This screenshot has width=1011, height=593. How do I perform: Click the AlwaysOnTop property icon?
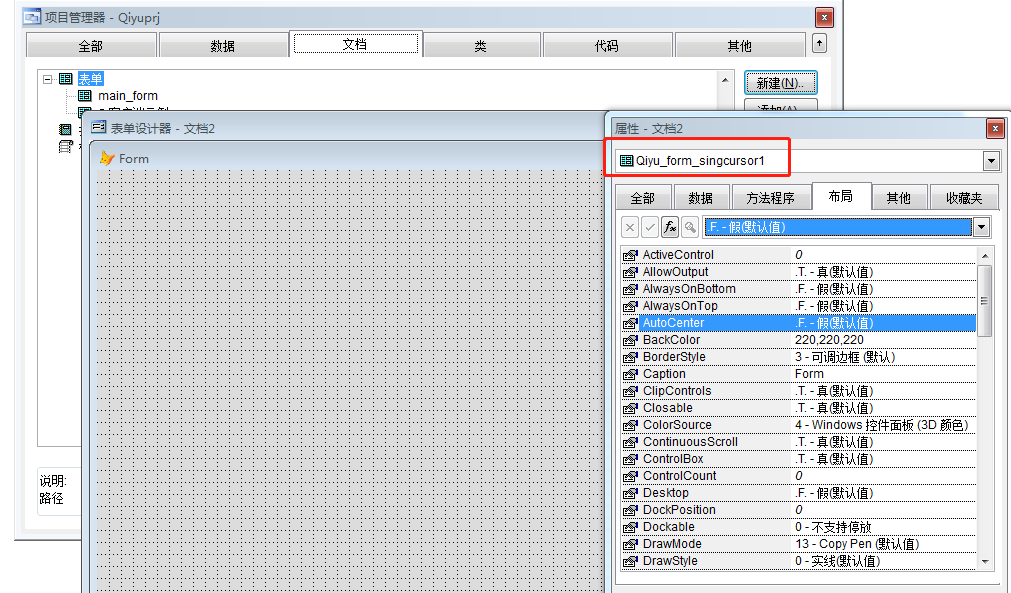point(630,306)
